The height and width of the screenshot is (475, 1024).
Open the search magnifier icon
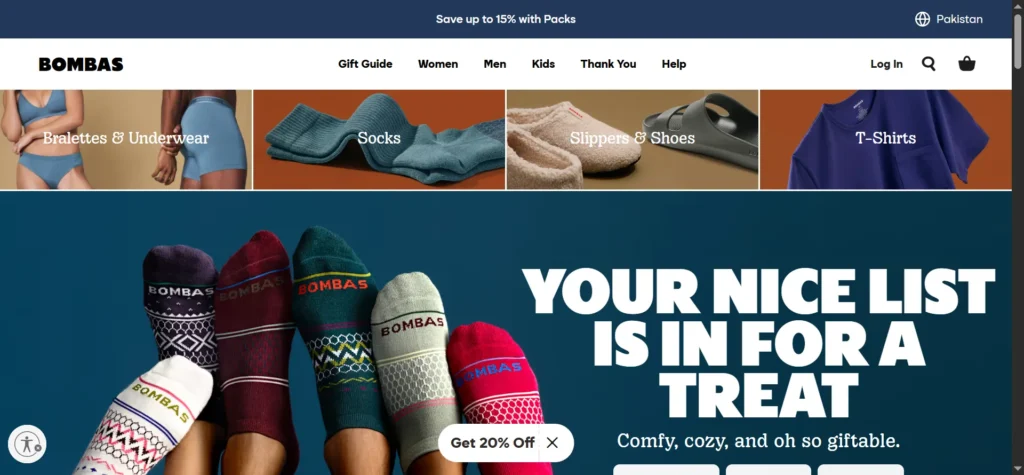928,63
